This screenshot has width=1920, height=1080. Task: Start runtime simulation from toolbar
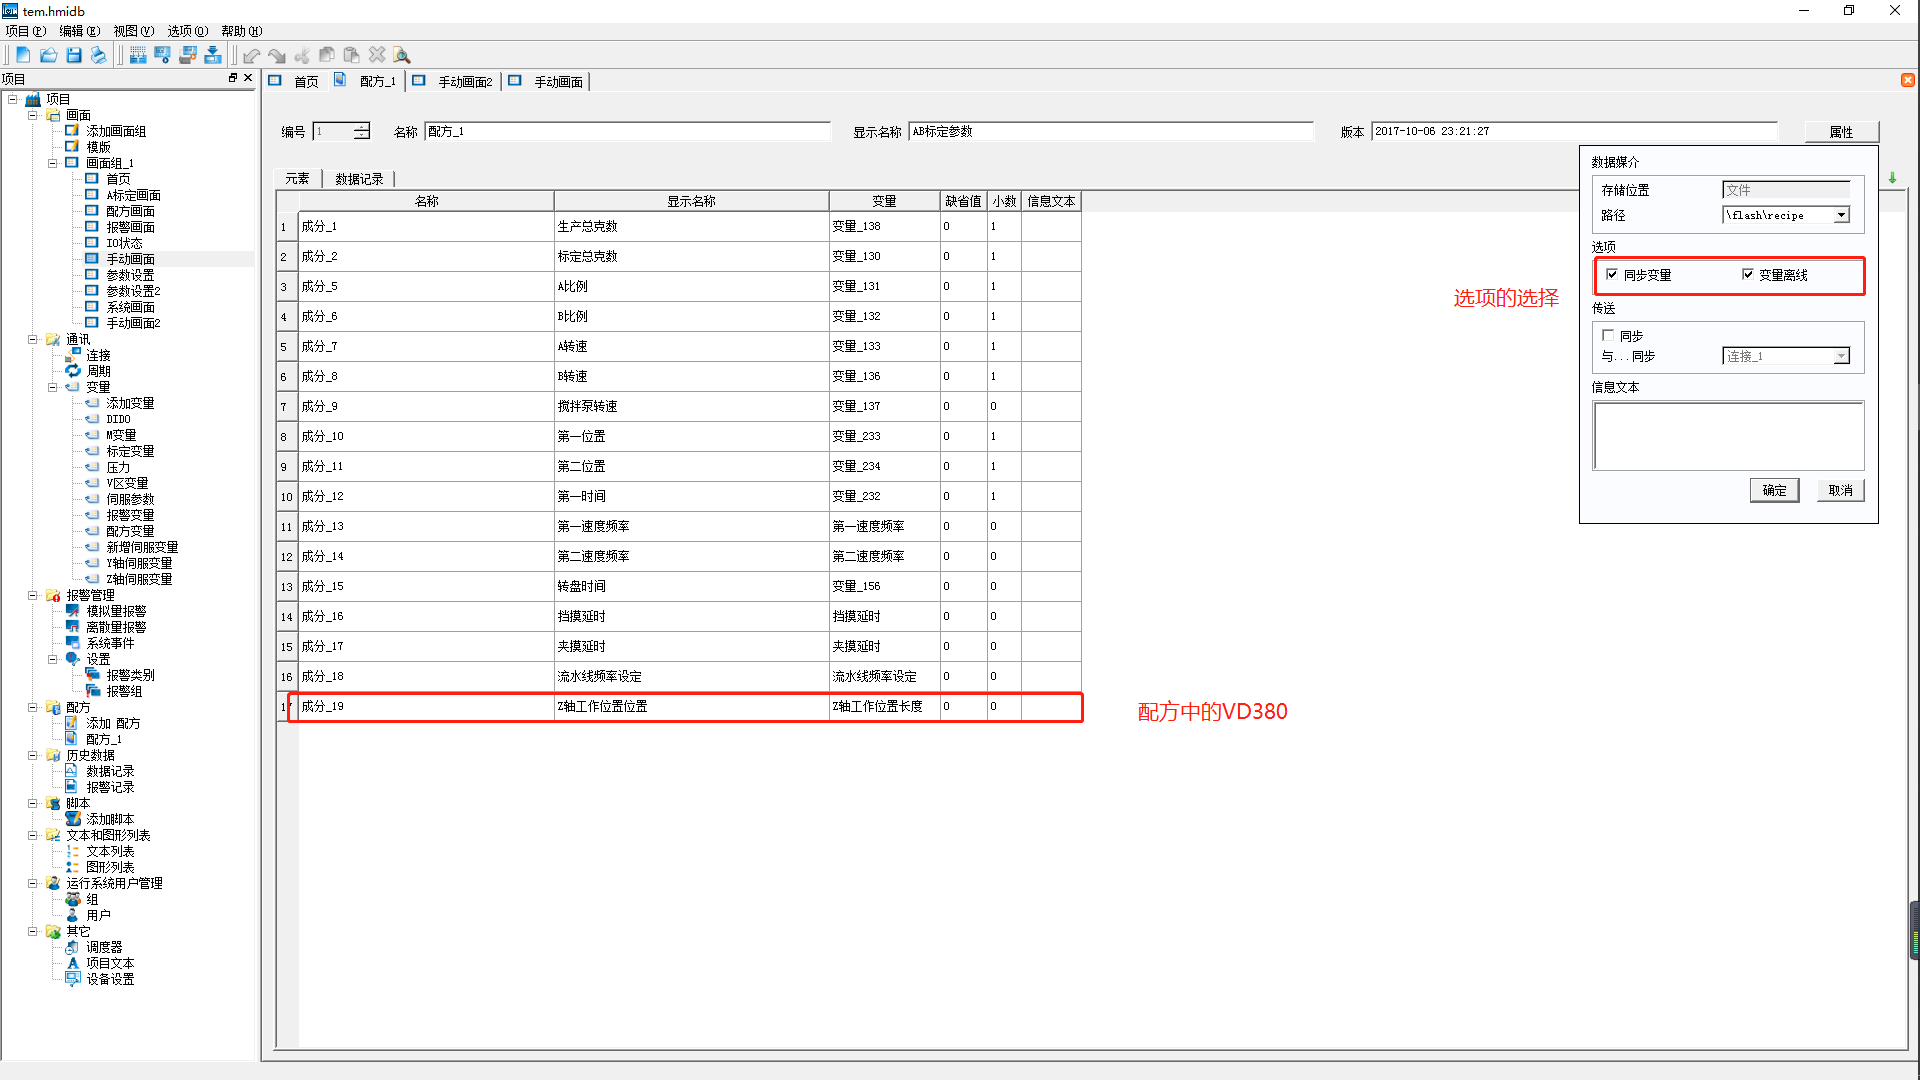coord(163,55)
